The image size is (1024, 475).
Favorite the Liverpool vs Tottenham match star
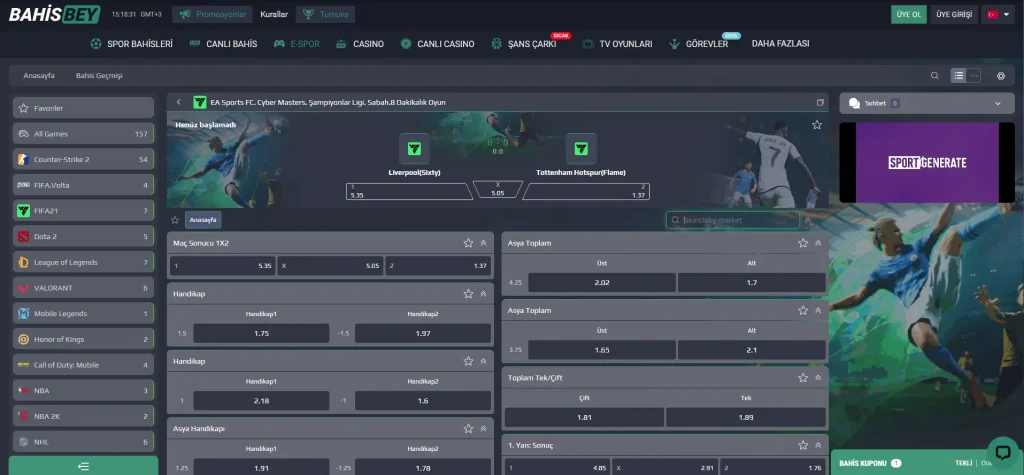pyautogui.click(x=816, y=125)
